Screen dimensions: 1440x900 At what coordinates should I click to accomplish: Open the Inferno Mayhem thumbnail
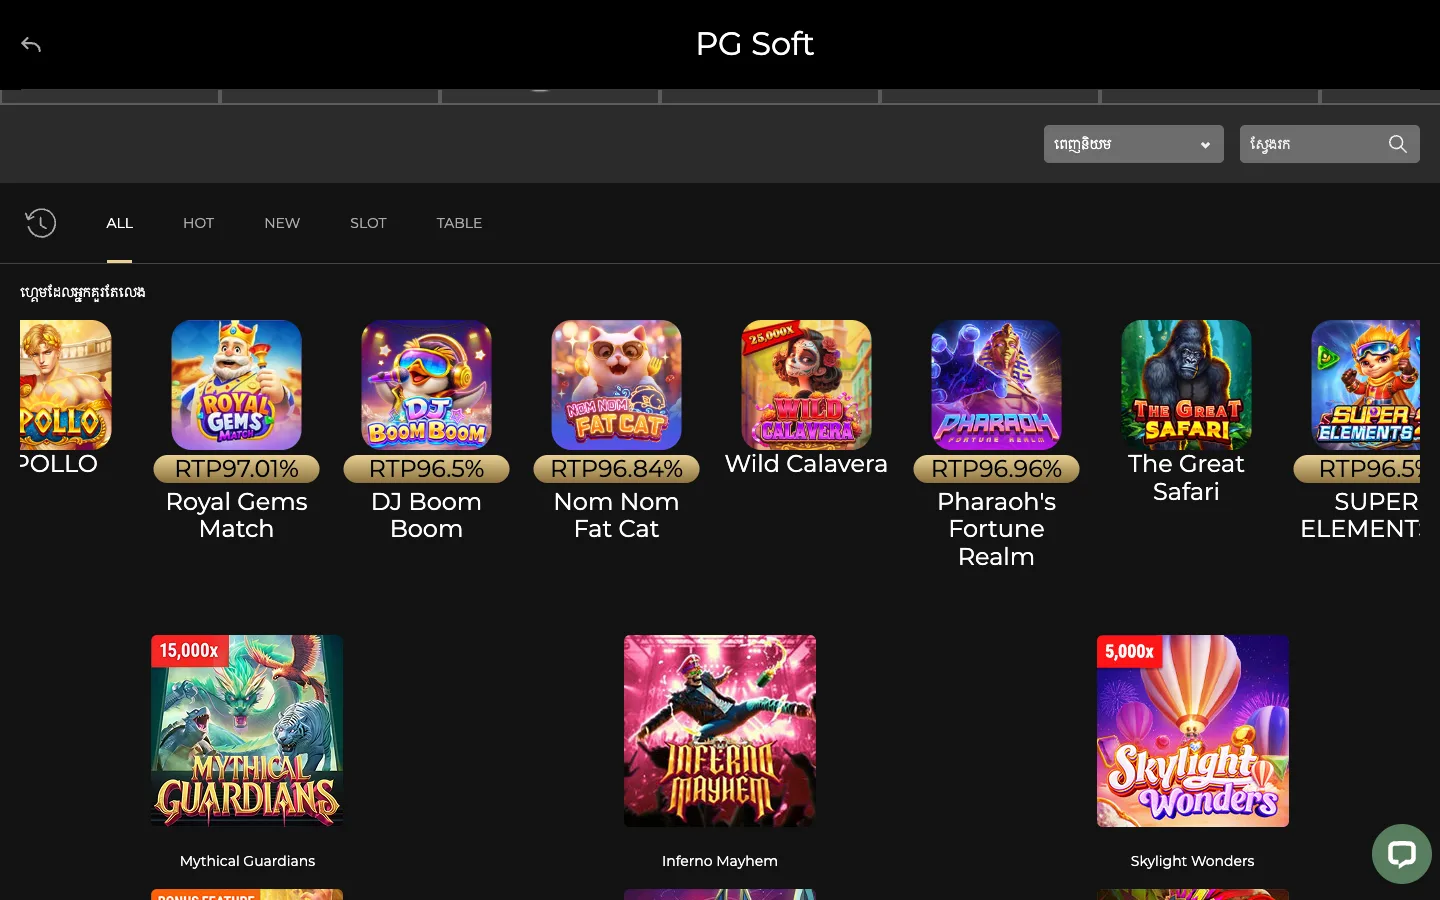[x=720, y=731]
